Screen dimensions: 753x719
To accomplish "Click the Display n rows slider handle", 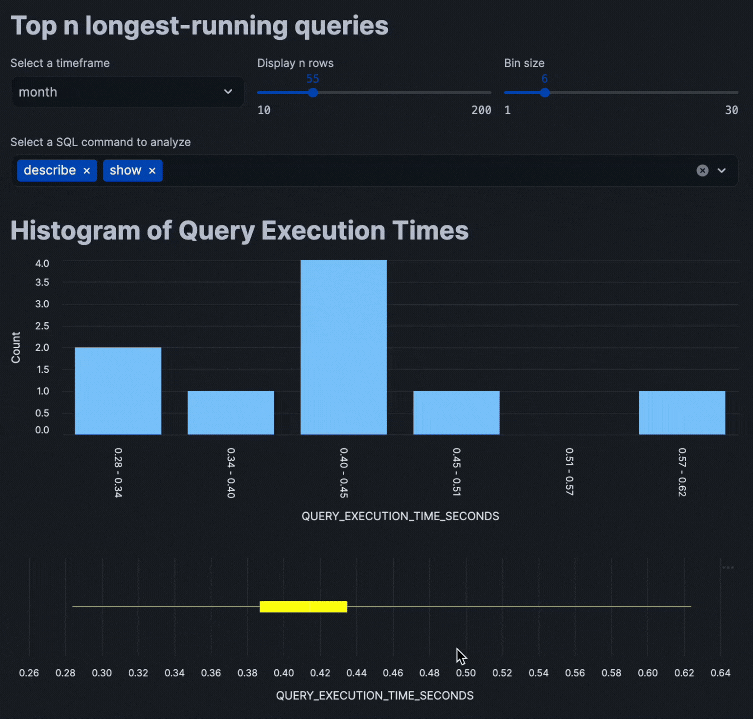I will (x=313, y=92).
